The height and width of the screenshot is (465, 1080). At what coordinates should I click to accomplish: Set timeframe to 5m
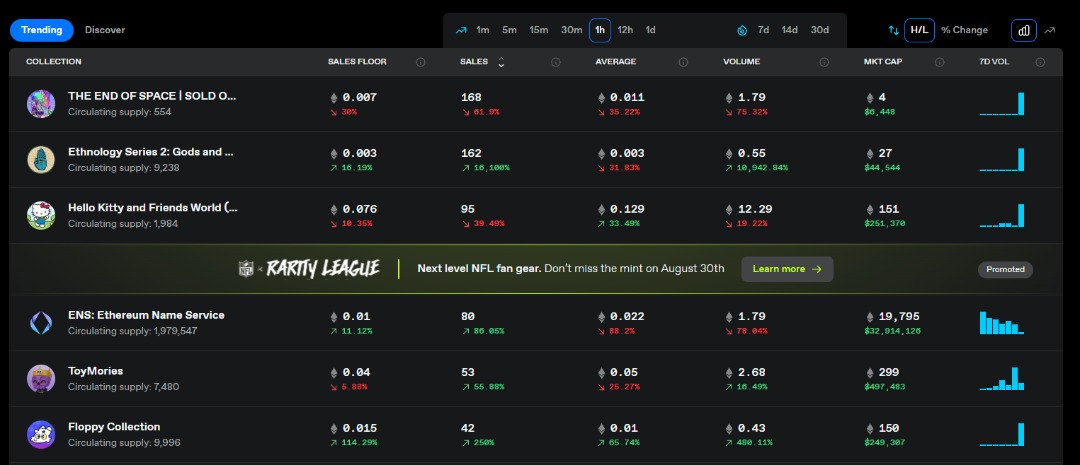coord(509,30)
